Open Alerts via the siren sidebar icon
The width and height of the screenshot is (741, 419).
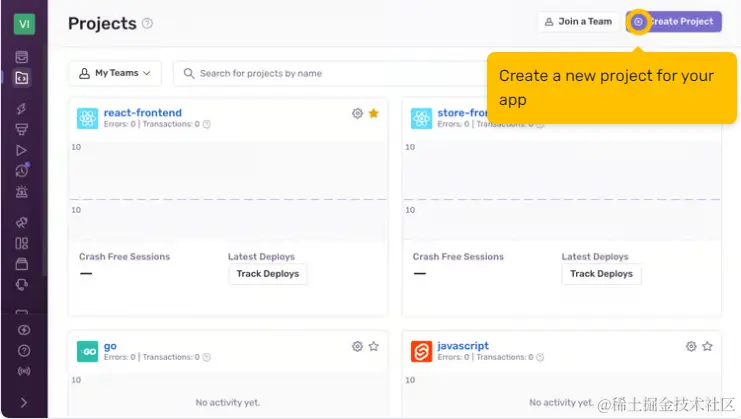point(22,191)
